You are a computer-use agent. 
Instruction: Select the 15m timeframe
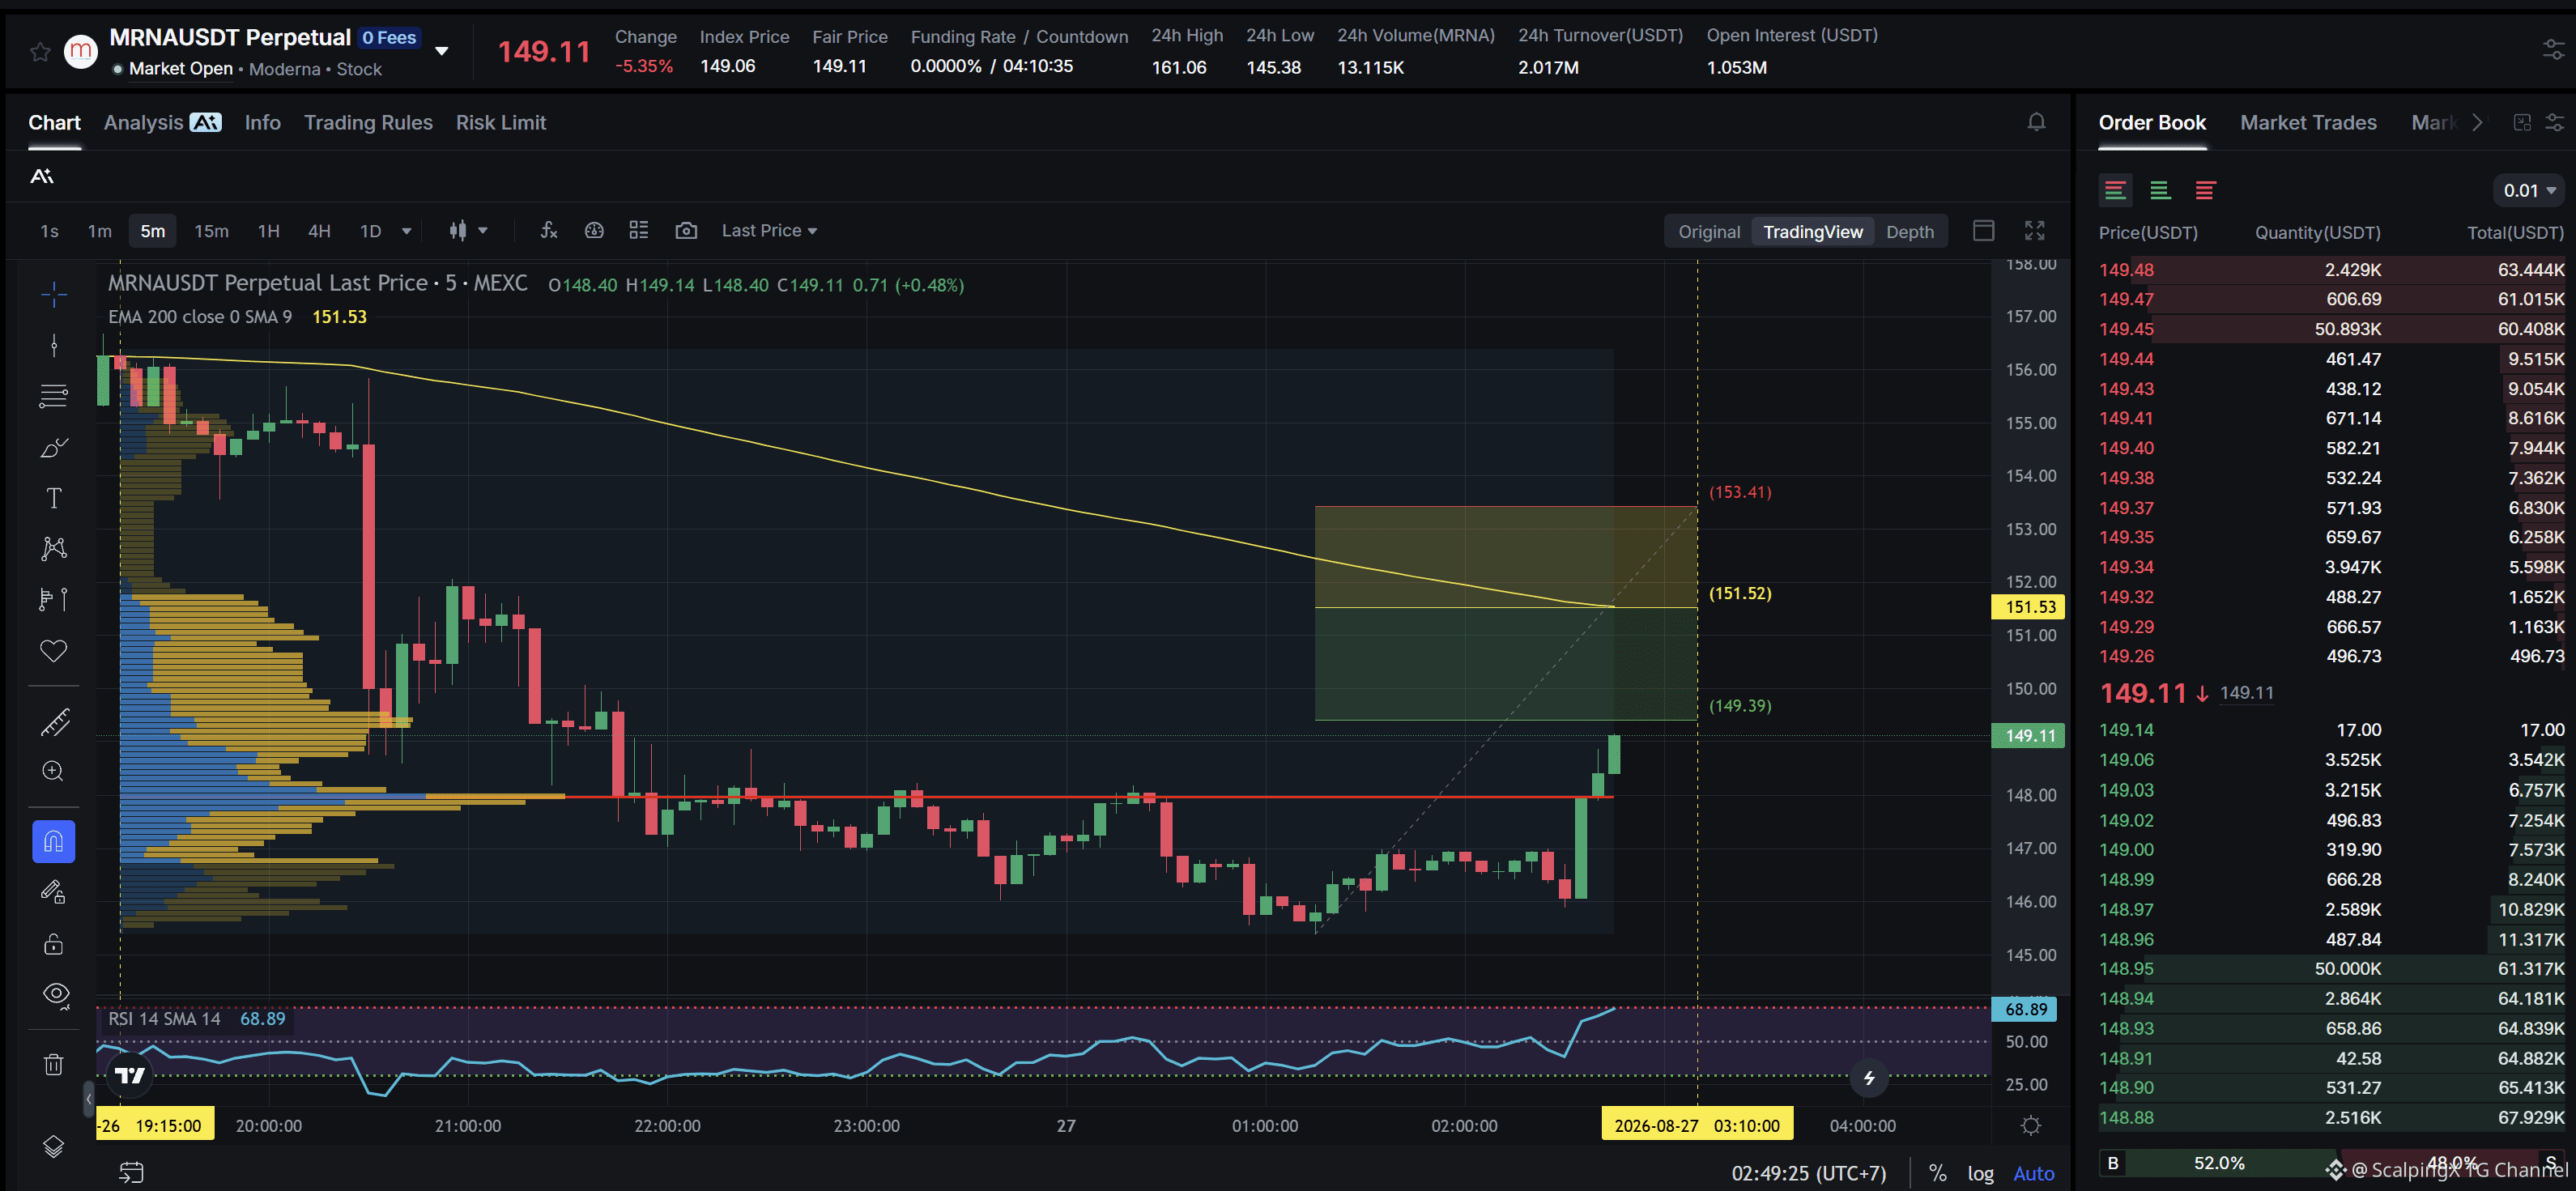pos(211,231)
